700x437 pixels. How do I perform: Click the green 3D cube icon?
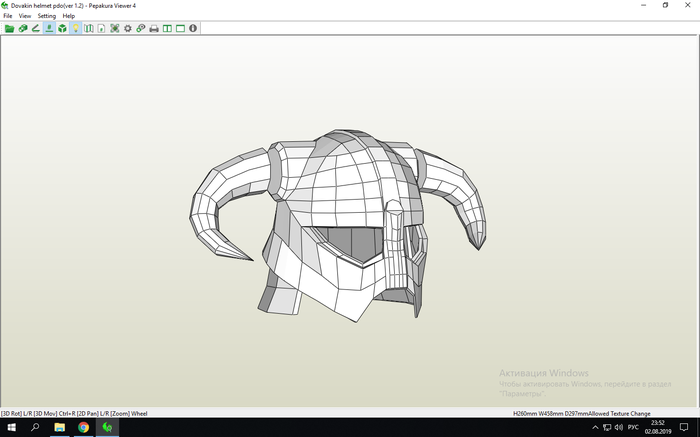(62, 28)
